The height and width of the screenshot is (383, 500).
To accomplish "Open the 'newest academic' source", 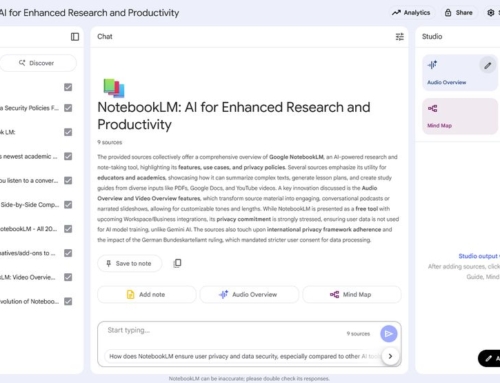I will click(29, 156).
